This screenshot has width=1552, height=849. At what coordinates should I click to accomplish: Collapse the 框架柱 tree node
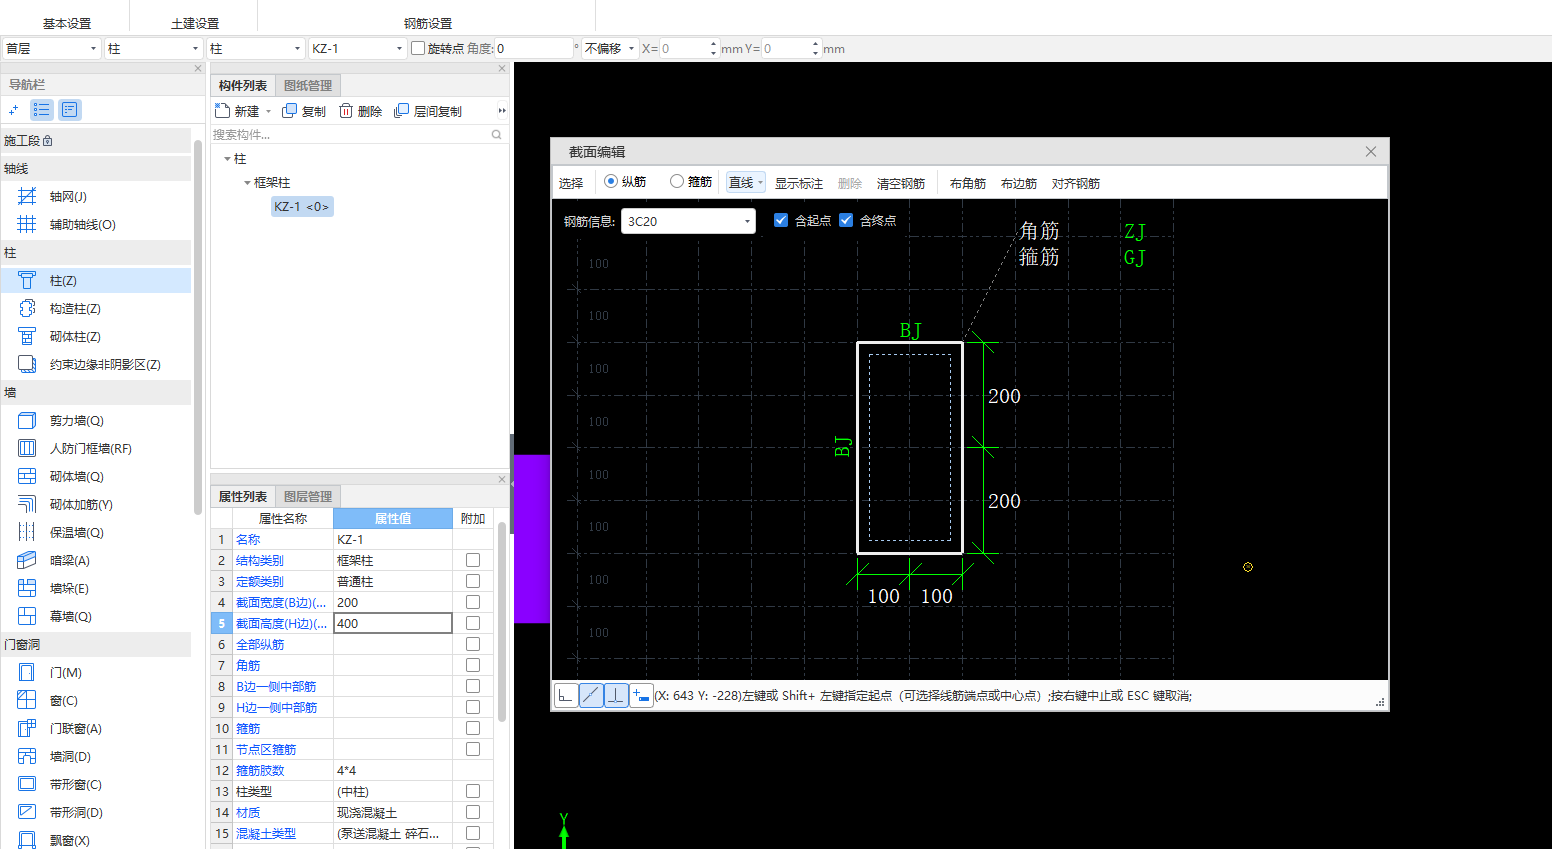pyautogui.click(x=247, y=183)
